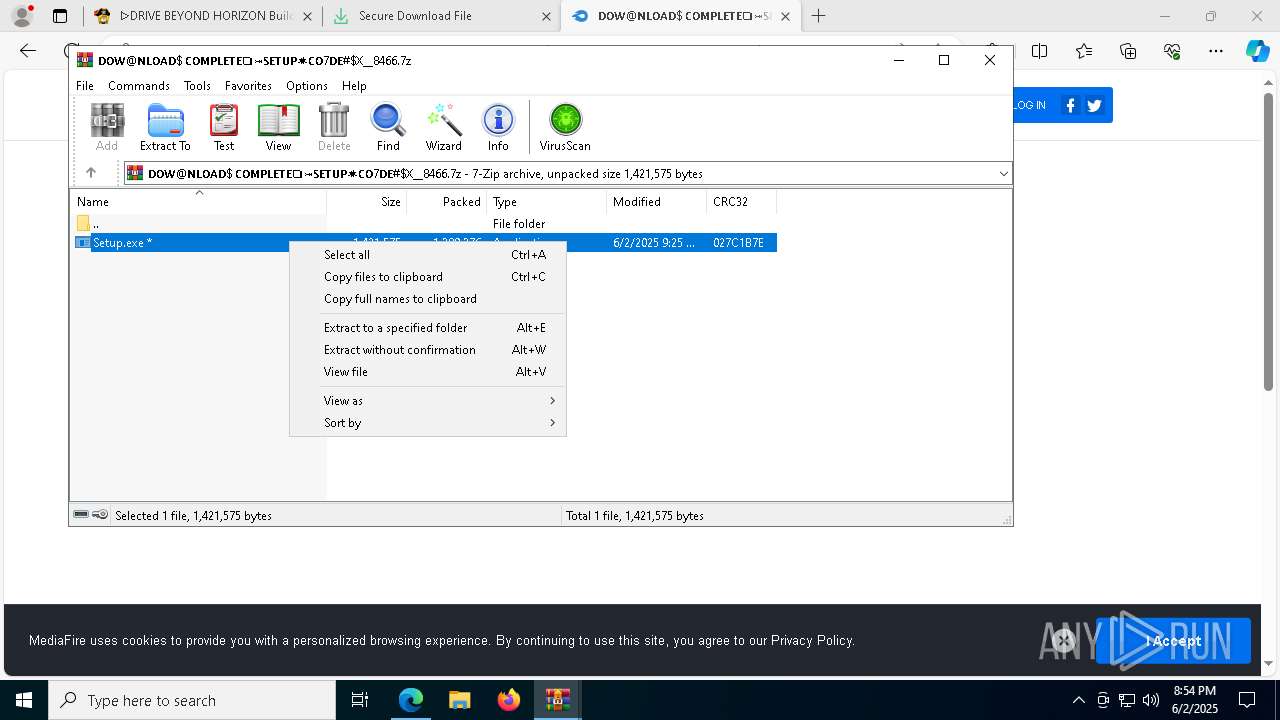Screen dimensions: 1280x720
Task: Click the browser back arrow
Action: point(28,51)
